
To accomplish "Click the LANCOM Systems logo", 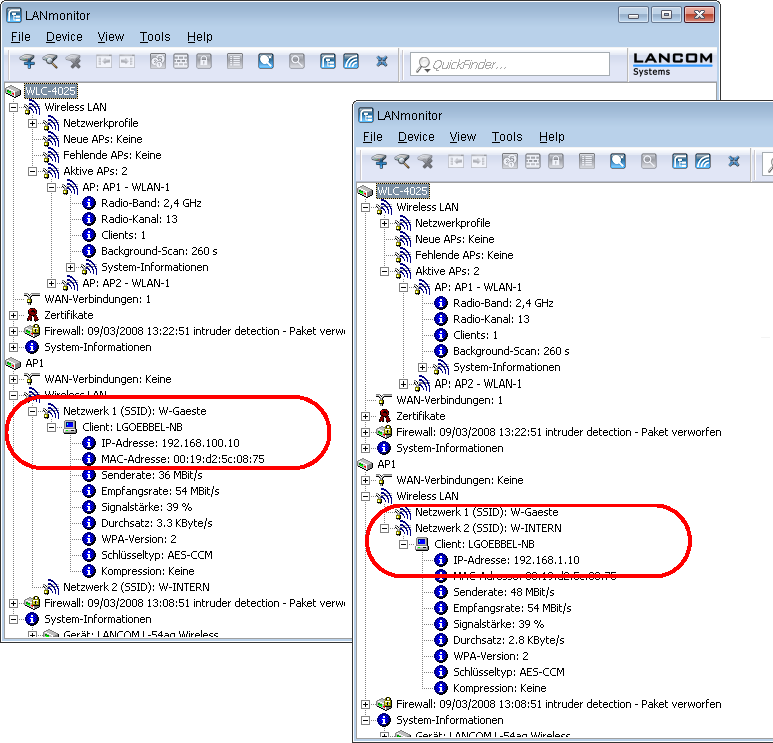I will [673, 63].
